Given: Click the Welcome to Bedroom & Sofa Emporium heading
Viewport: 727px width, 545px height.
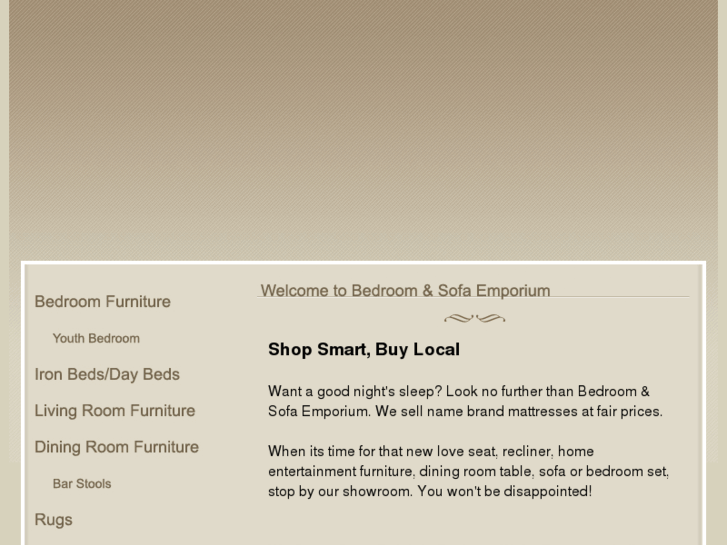Looking at the screenshot, I should pos(405,291).
